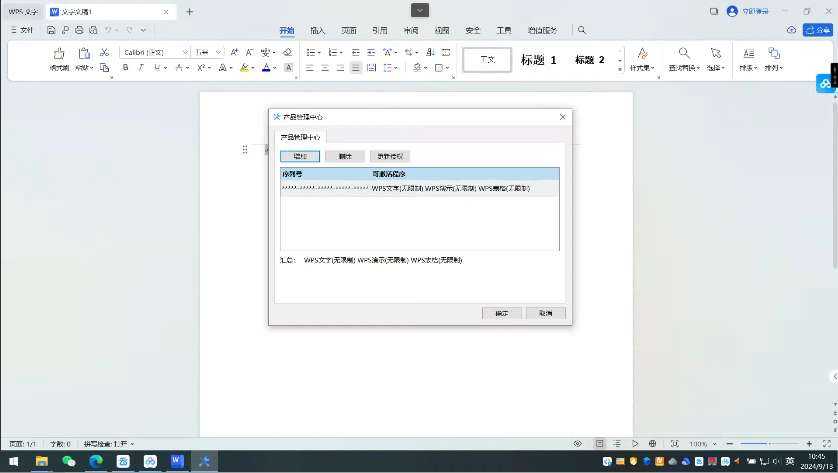Click the second (Delete) button in product dialog
This screenshot has width=838, height=473.
345,156
